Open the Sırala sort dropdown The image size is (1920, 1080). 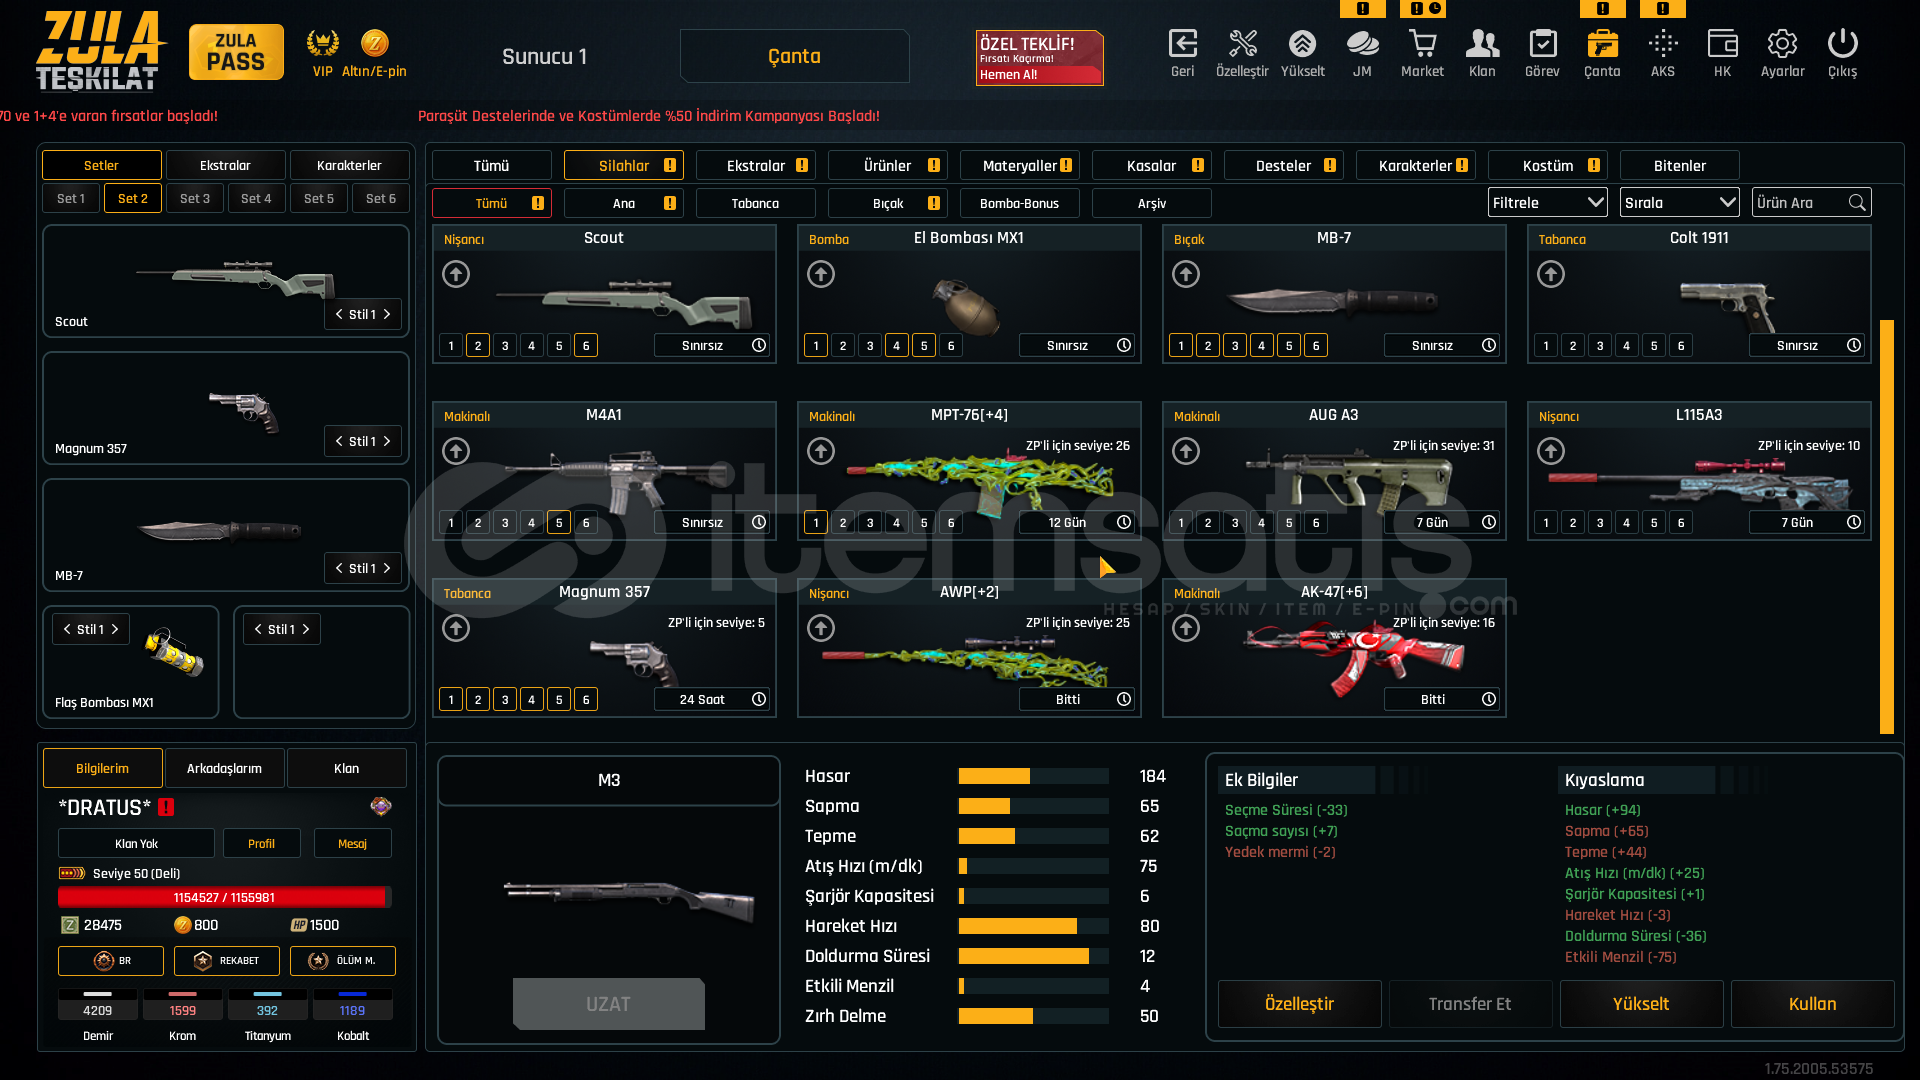click(x=1679, y=203)
